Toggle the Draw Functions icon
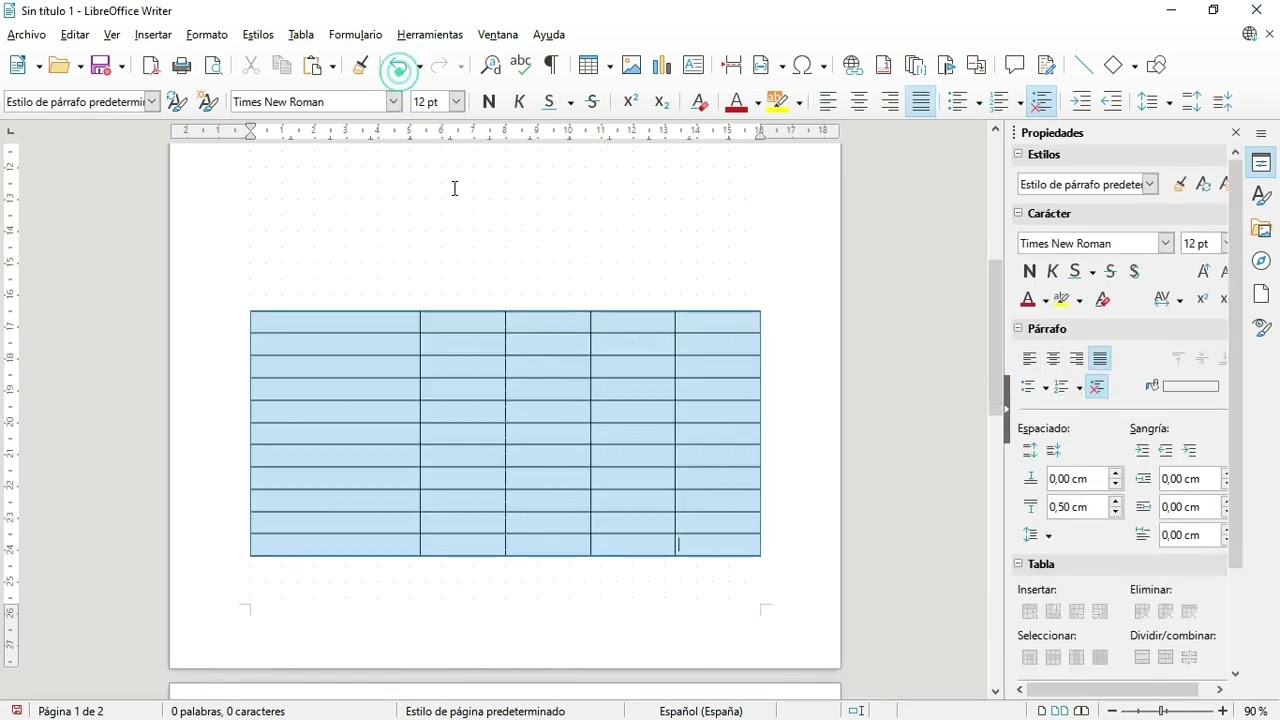This screenshot has width=1280, height=720. pyautogui.click(x=1157, y=66)
